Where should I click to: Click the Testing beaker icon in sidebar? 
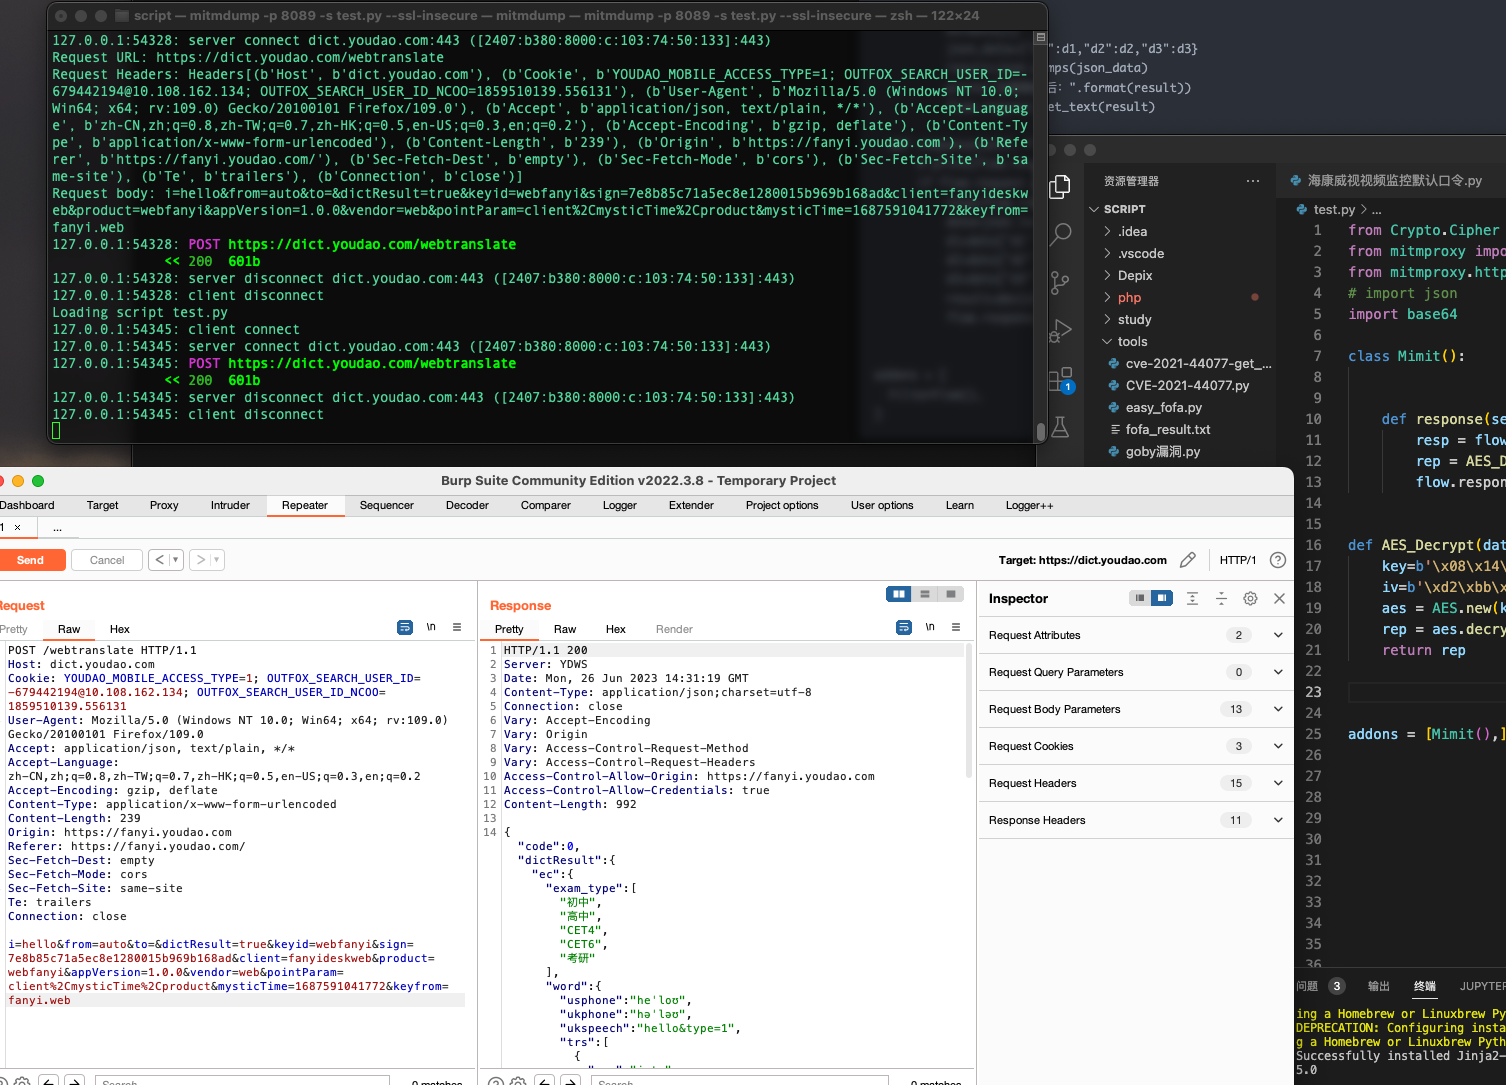[x=1060, y=426]
